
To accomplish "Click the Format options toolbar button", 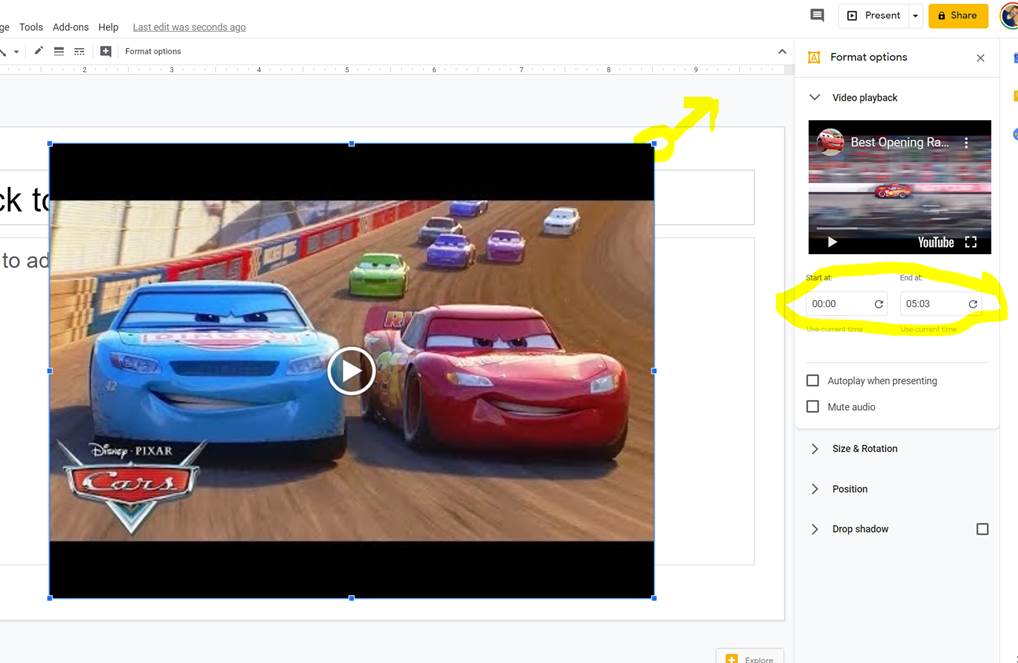I will click(x=153, y=51).
